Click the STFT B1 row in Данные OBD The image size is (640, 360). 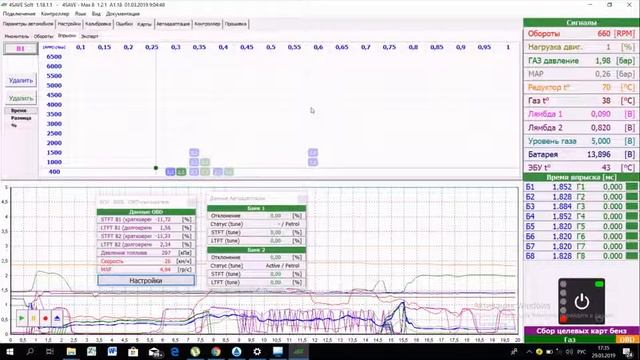[x=146, y=219]
